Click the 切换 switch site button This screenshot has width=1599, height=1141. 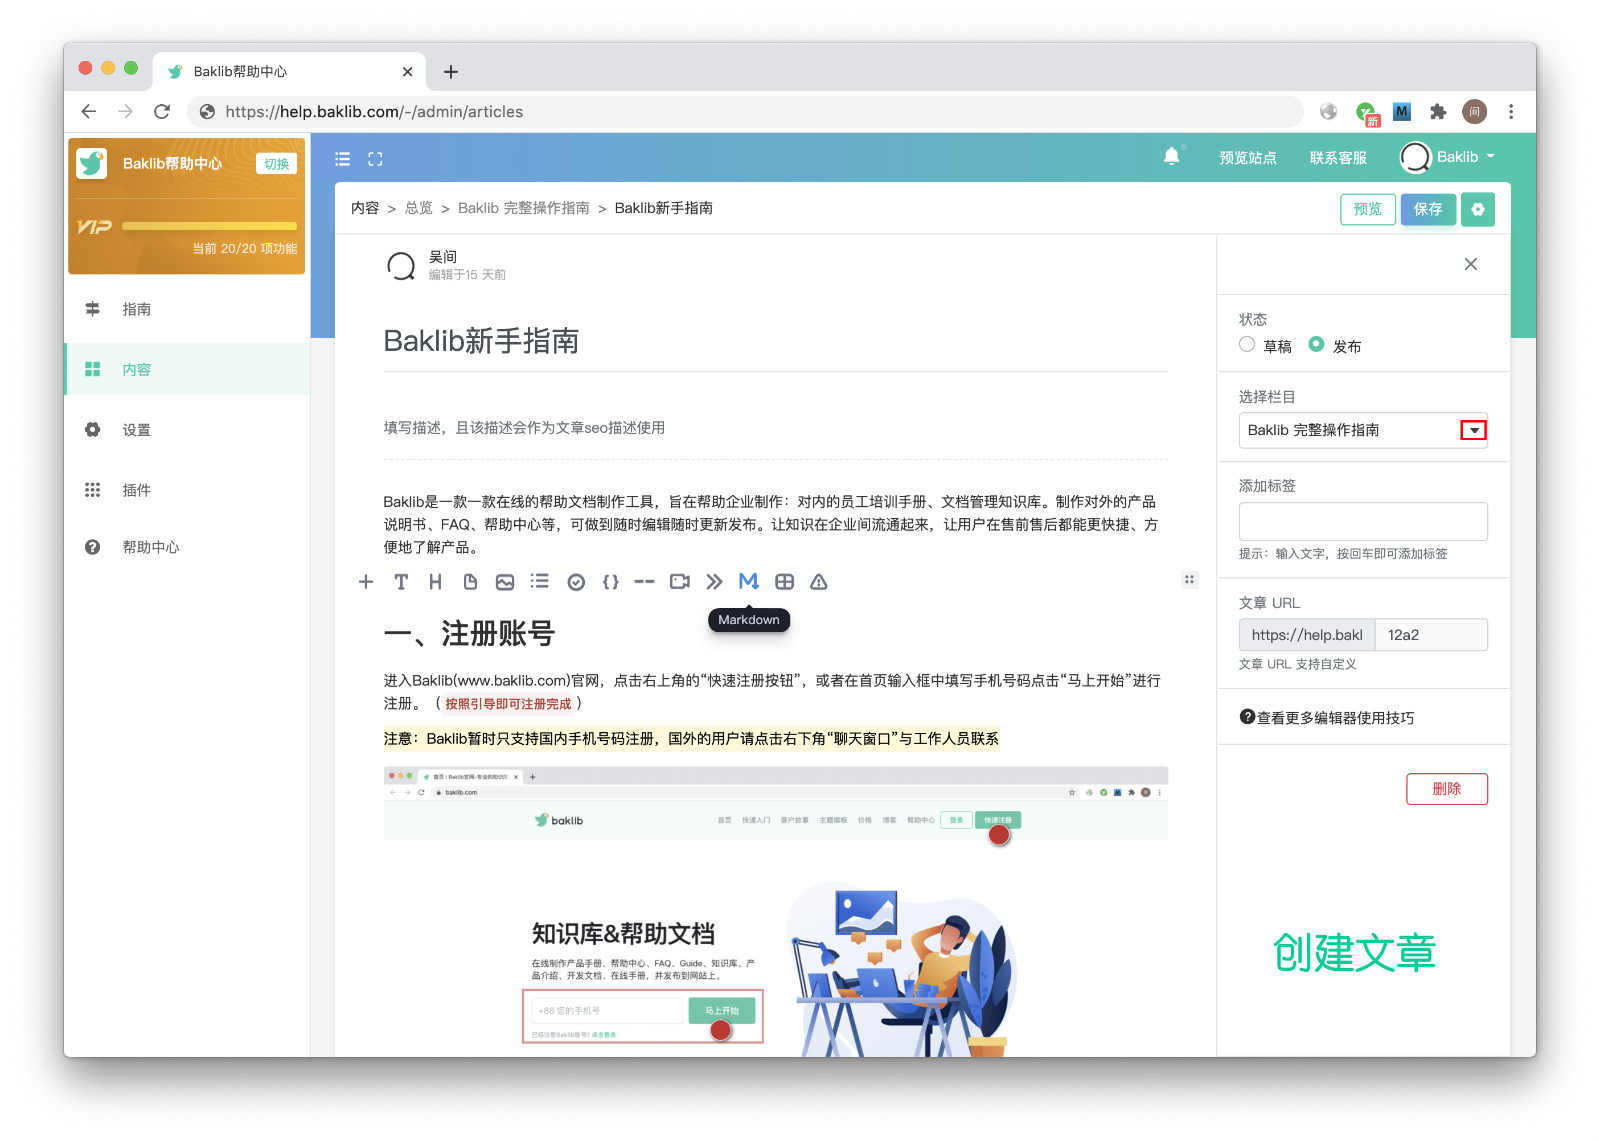277,164
